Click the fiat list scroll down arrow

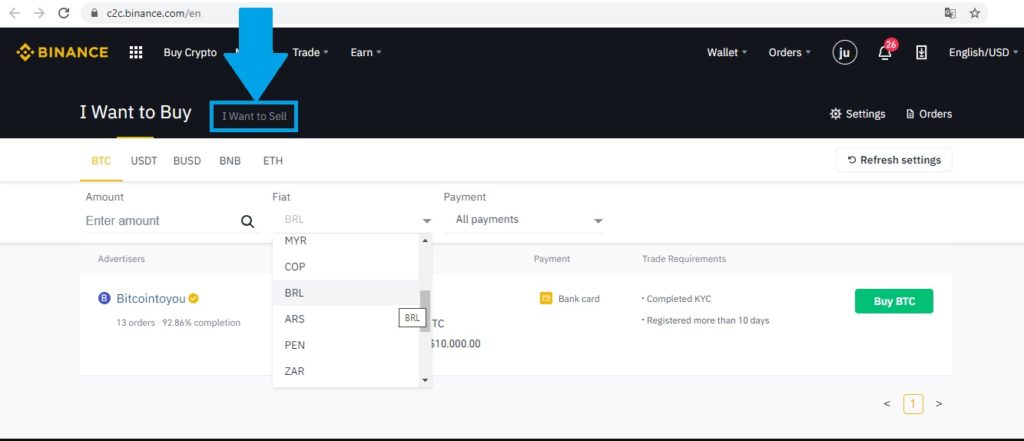pyautogui.click(x=425, y=380)
